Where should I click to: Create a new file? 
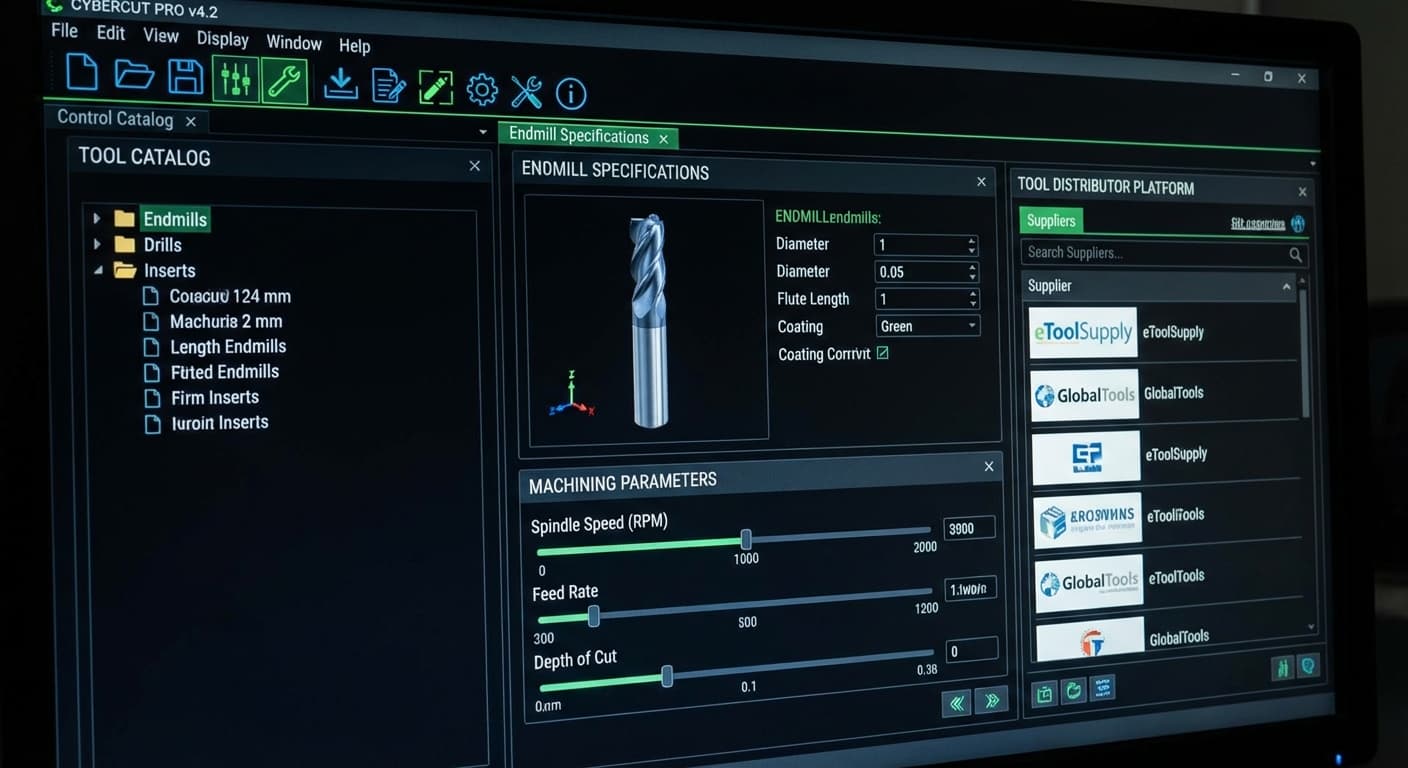click(81, 72)
